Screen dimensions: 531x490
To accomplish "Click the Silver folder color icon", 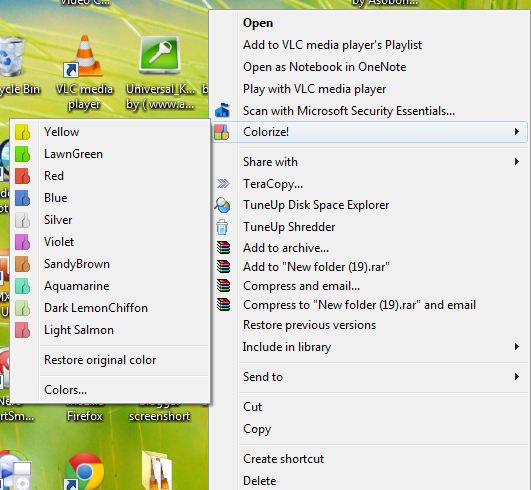I will [22, 220].
